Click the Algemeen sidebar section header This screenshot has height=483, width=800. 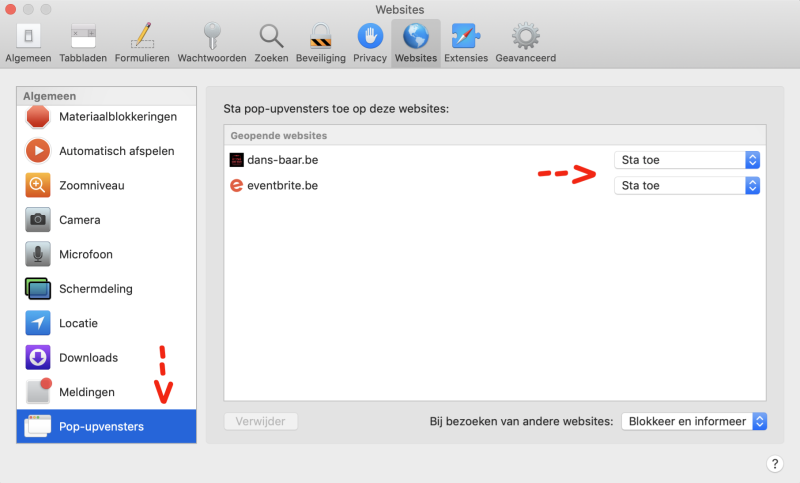click(x=106, y=96)
